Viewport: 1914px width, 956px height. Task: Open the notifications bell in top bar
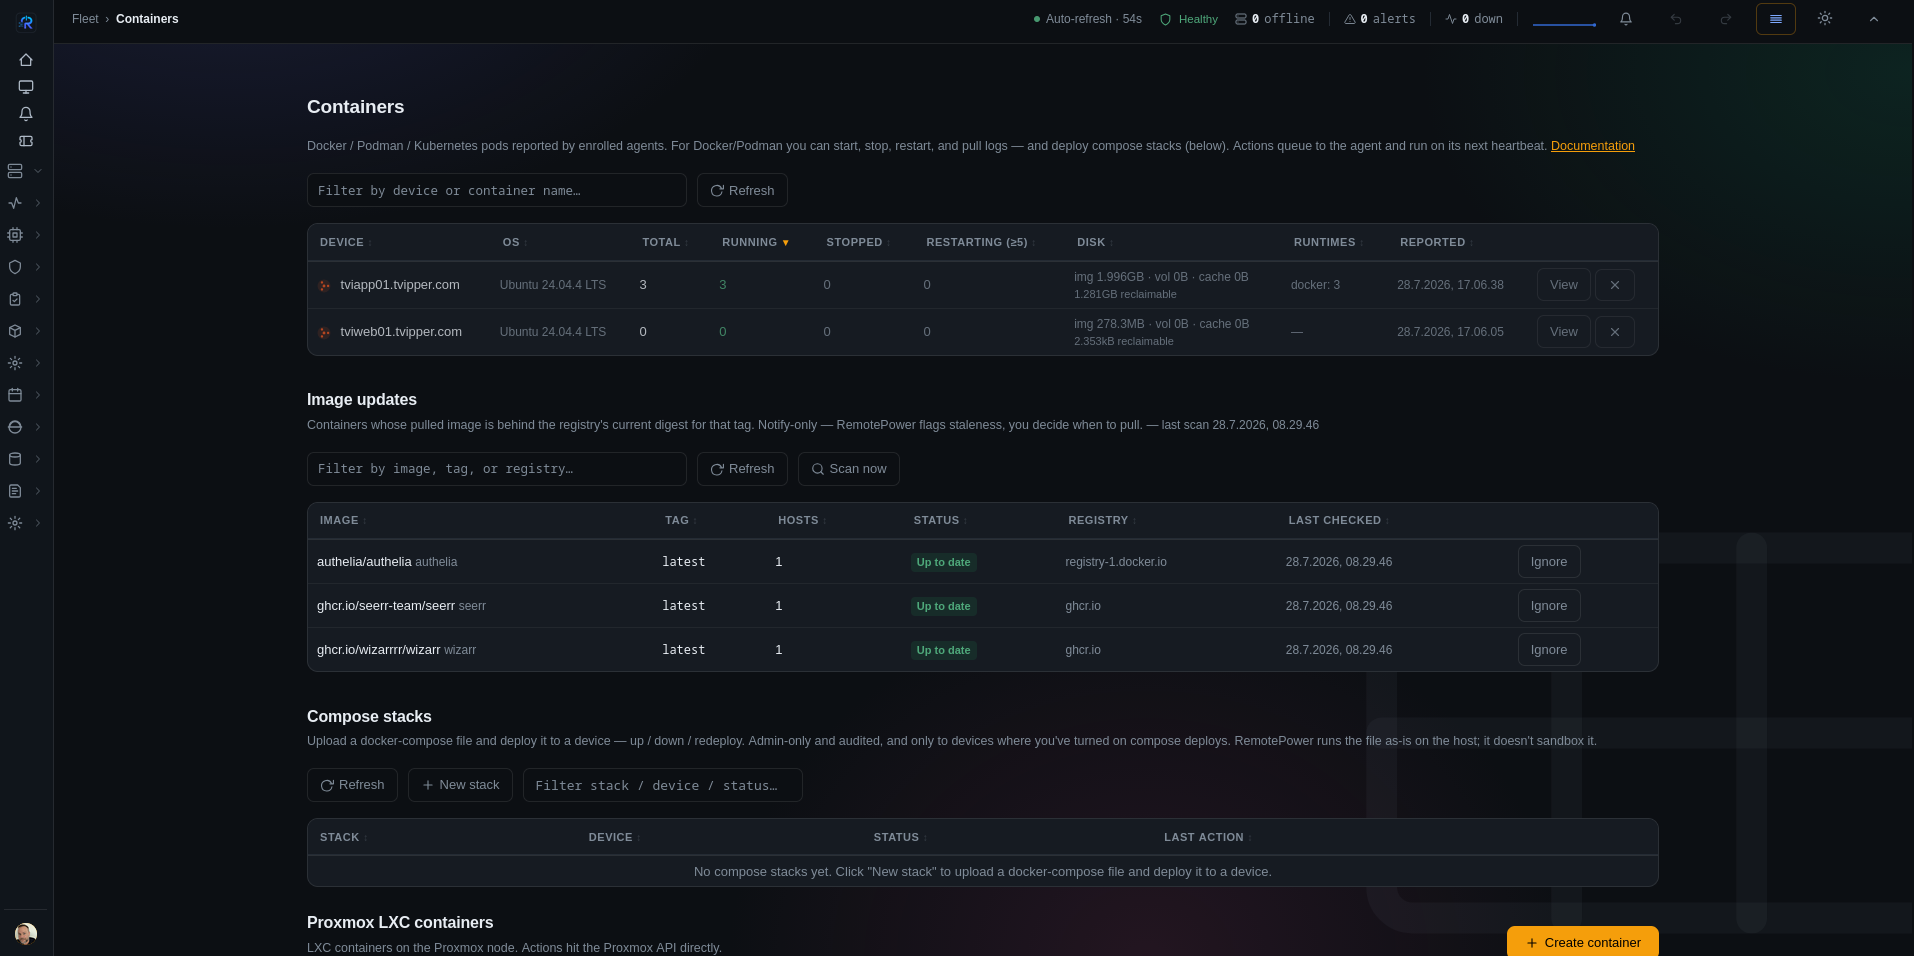[1626, 19]
